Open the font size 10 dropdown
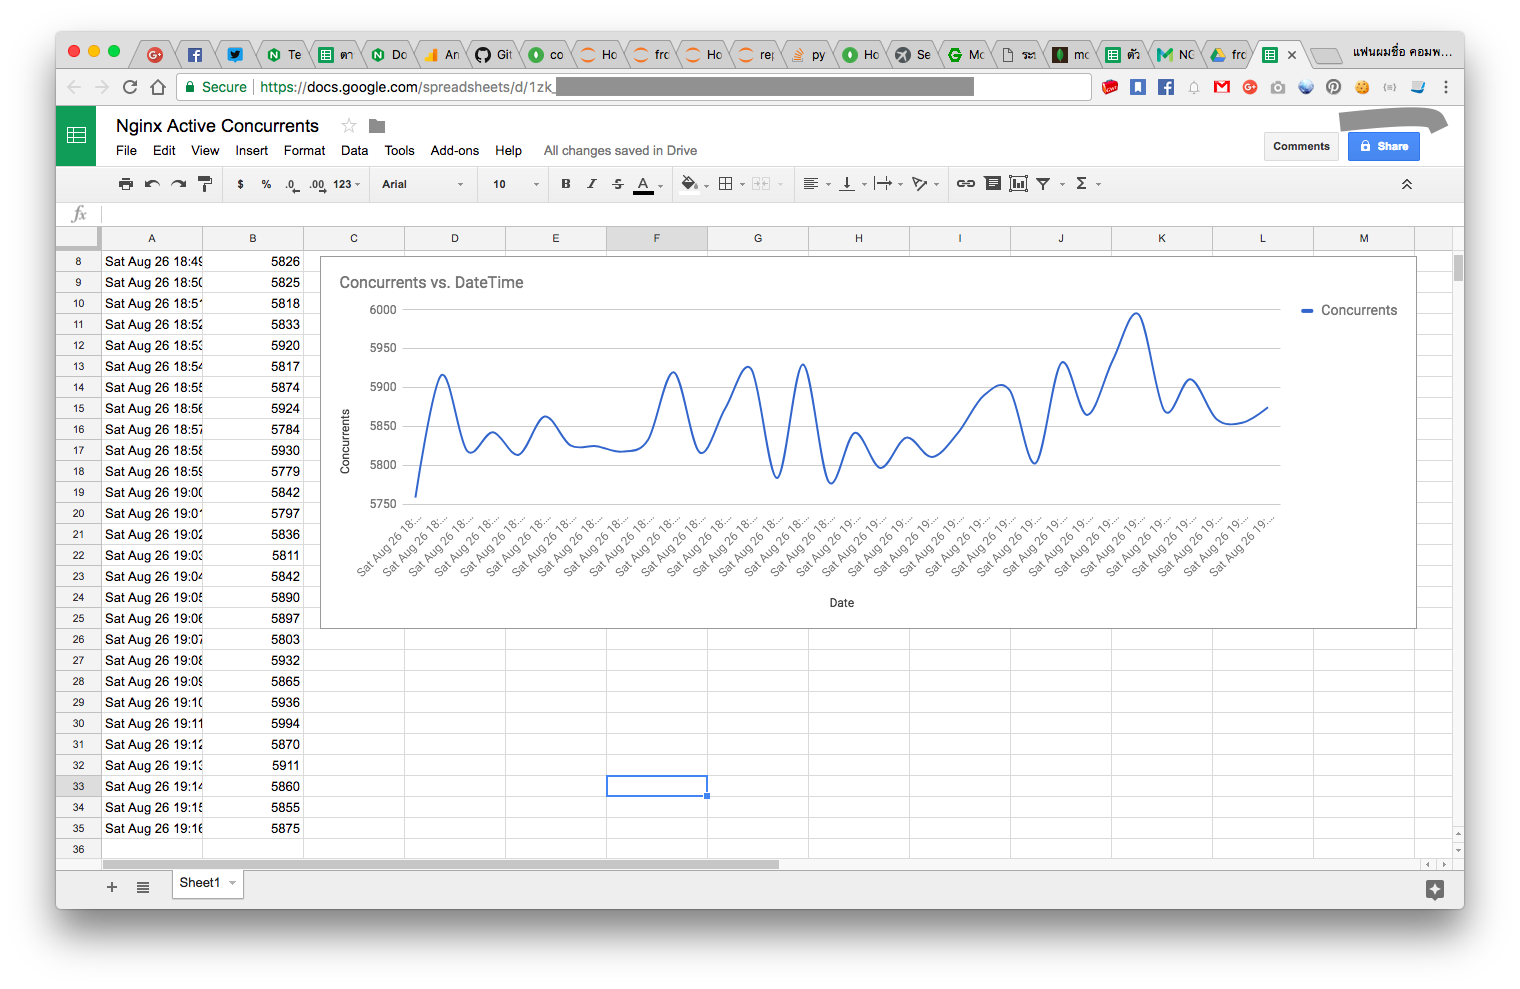The height and width of the screenshot is (989, 1520). [x=514, y=184]
